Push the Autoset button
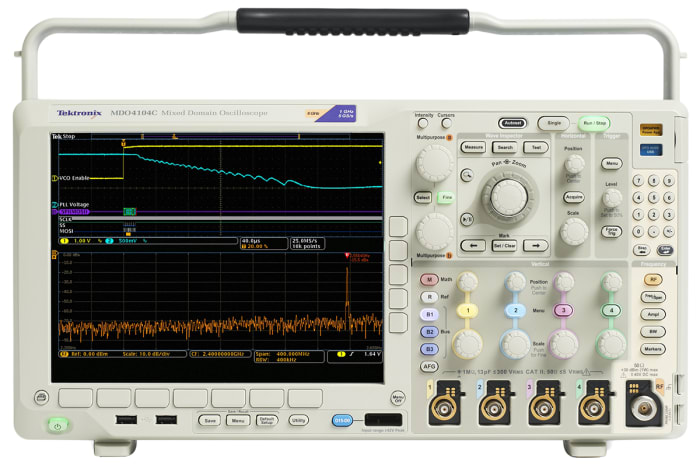 pos(512,123)
